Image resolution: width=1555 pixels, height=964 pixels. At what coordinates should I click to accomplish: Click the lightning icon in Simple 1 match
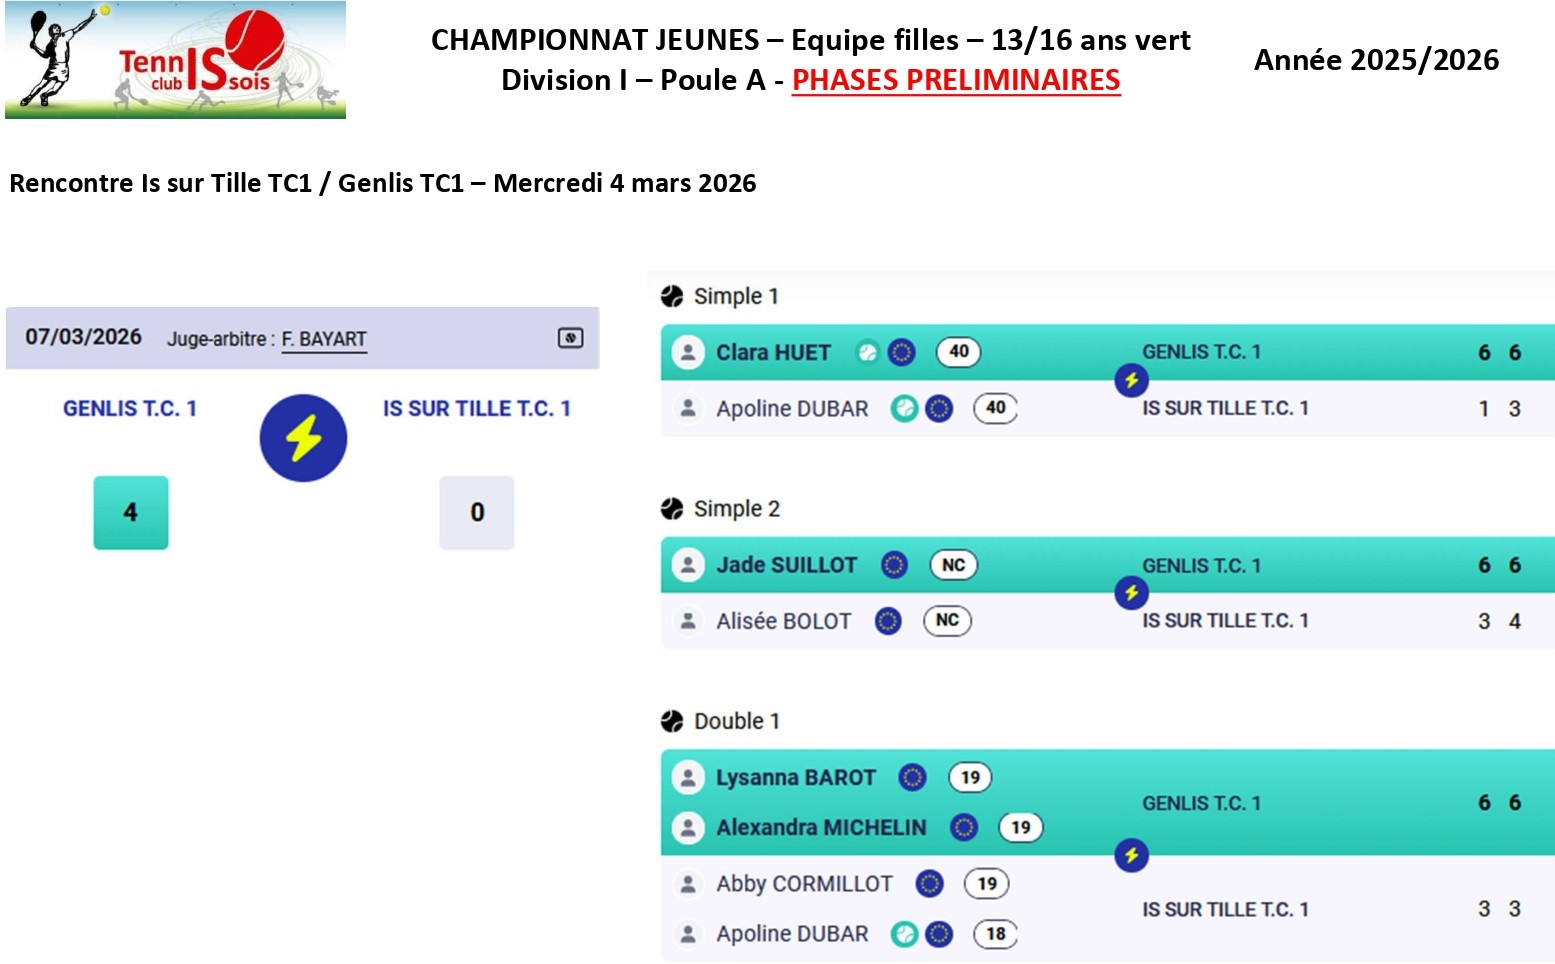point(1131,380)
